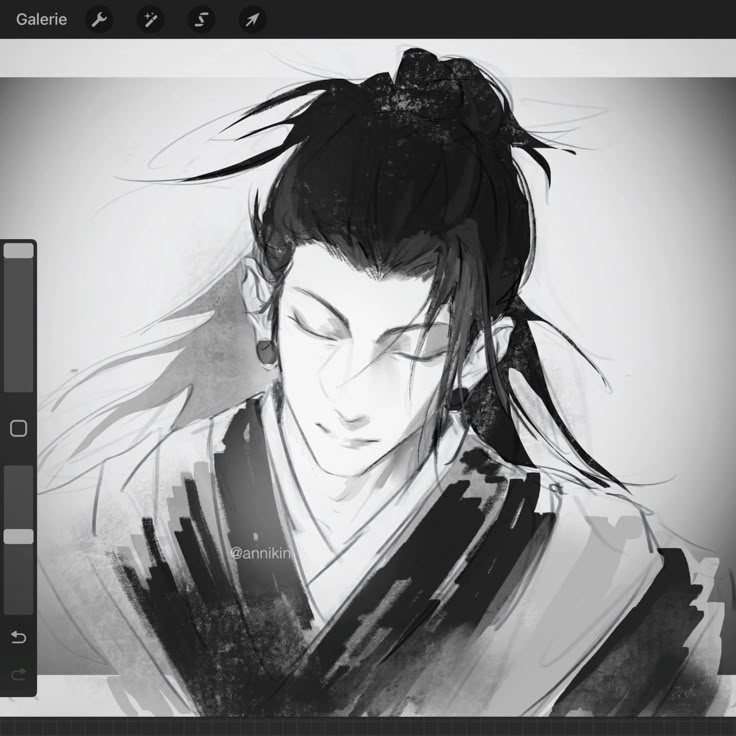Activate the Selection S-ribbon tool
This screenshot has width=736, height=736.
pos(202,19)
